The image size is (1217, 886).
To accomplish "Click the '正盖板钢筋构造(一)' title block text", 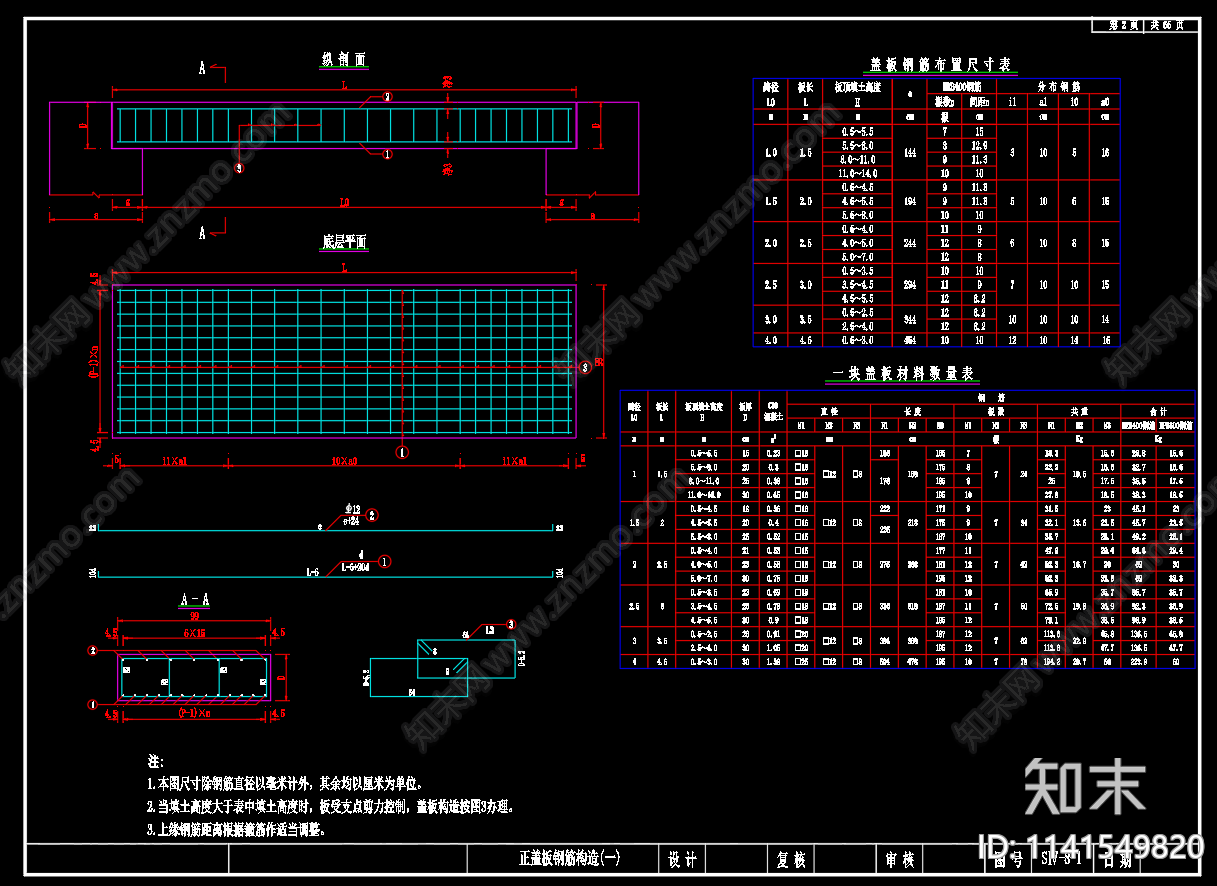I will [569, 858].
